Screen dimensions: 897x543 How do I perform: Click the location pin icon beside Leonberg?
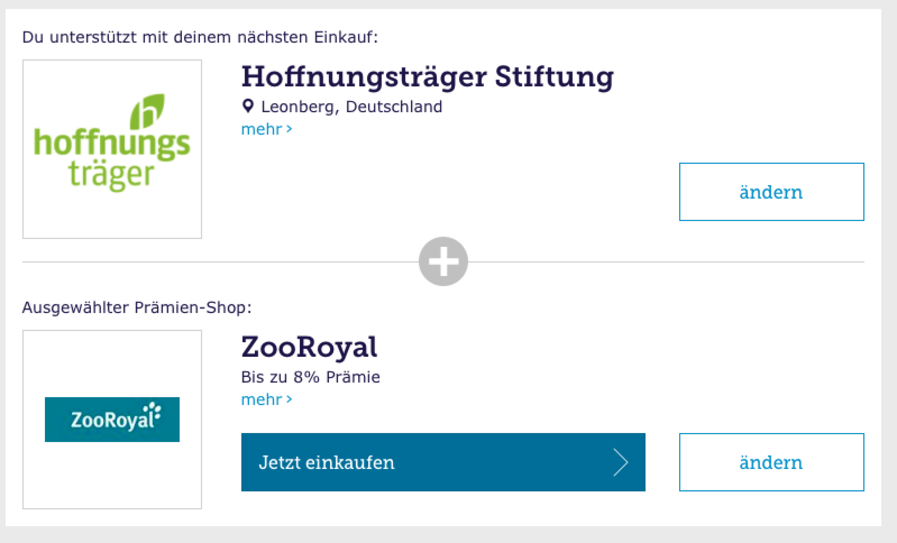248,106
